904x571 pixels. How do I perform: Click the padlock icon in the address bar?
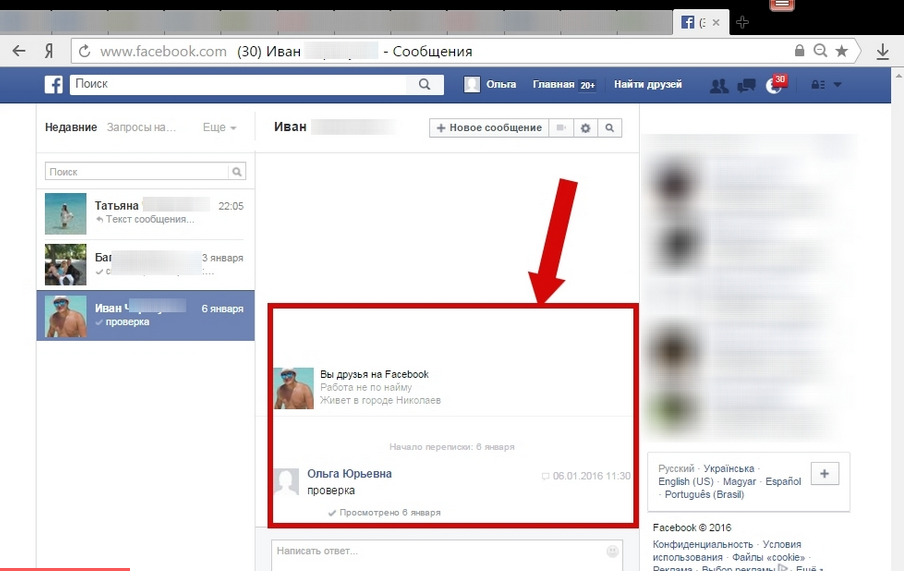tap(799, 51)
